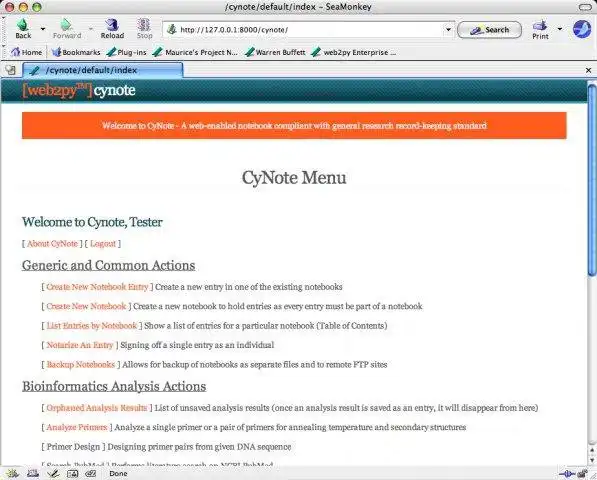This screenshot has height=480, width=597.
Task: Open the About CyNote link
Action: click(x=52, y=244)
